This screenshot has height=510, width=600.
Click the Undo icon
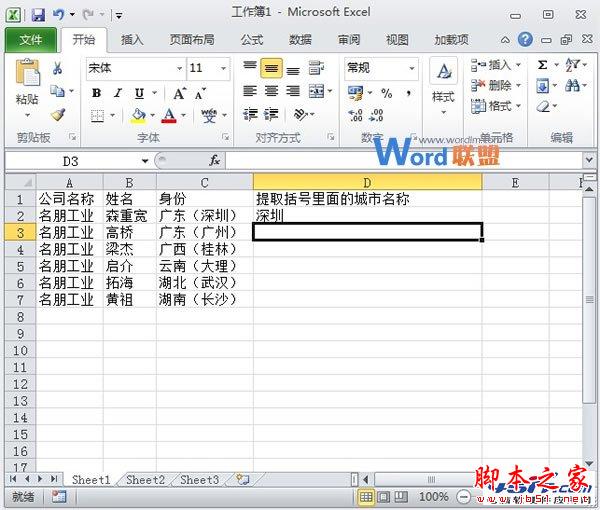[59, 15]
